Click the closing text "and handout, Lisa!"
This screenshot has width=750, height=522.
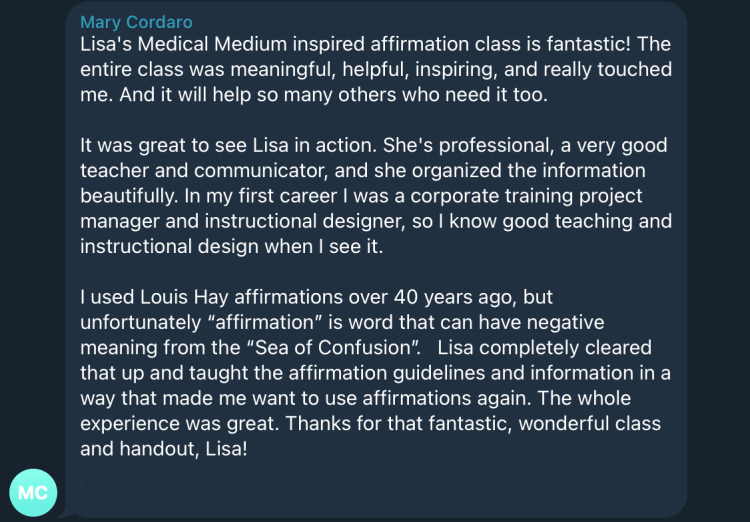160,448
